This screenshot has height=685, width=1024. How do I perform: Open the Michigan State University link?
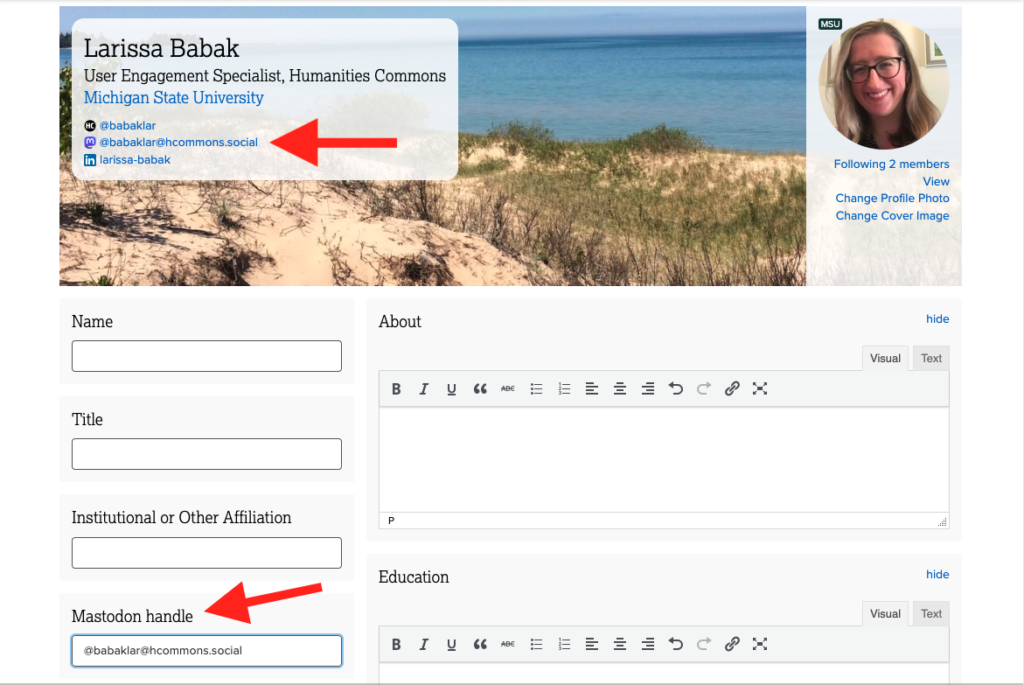tap(173, 97)
